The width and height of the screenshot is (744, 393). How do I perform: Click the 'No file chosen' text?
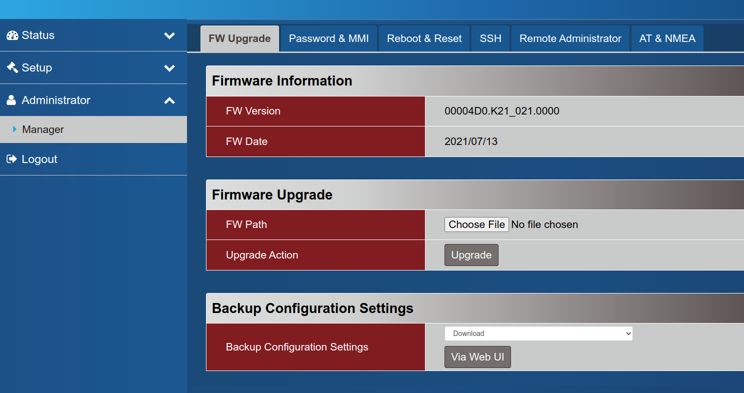pos(544,225)
